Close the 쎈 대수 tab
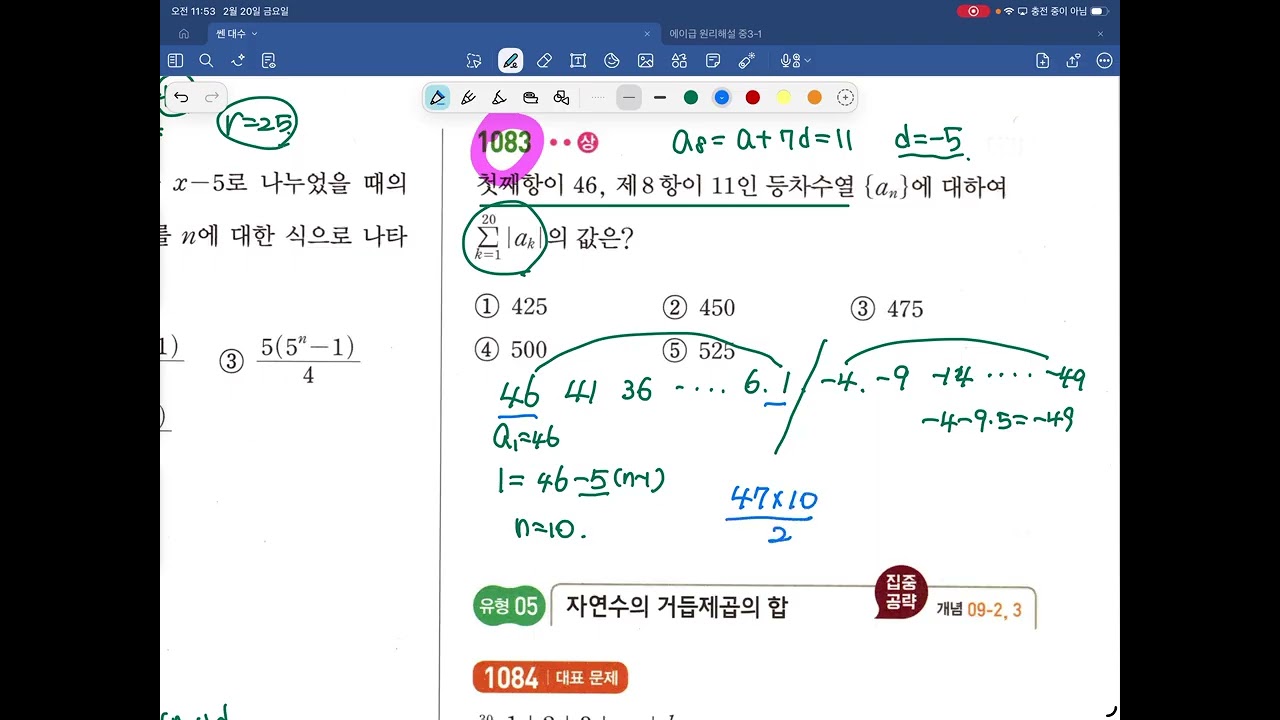 click(647, 34)
